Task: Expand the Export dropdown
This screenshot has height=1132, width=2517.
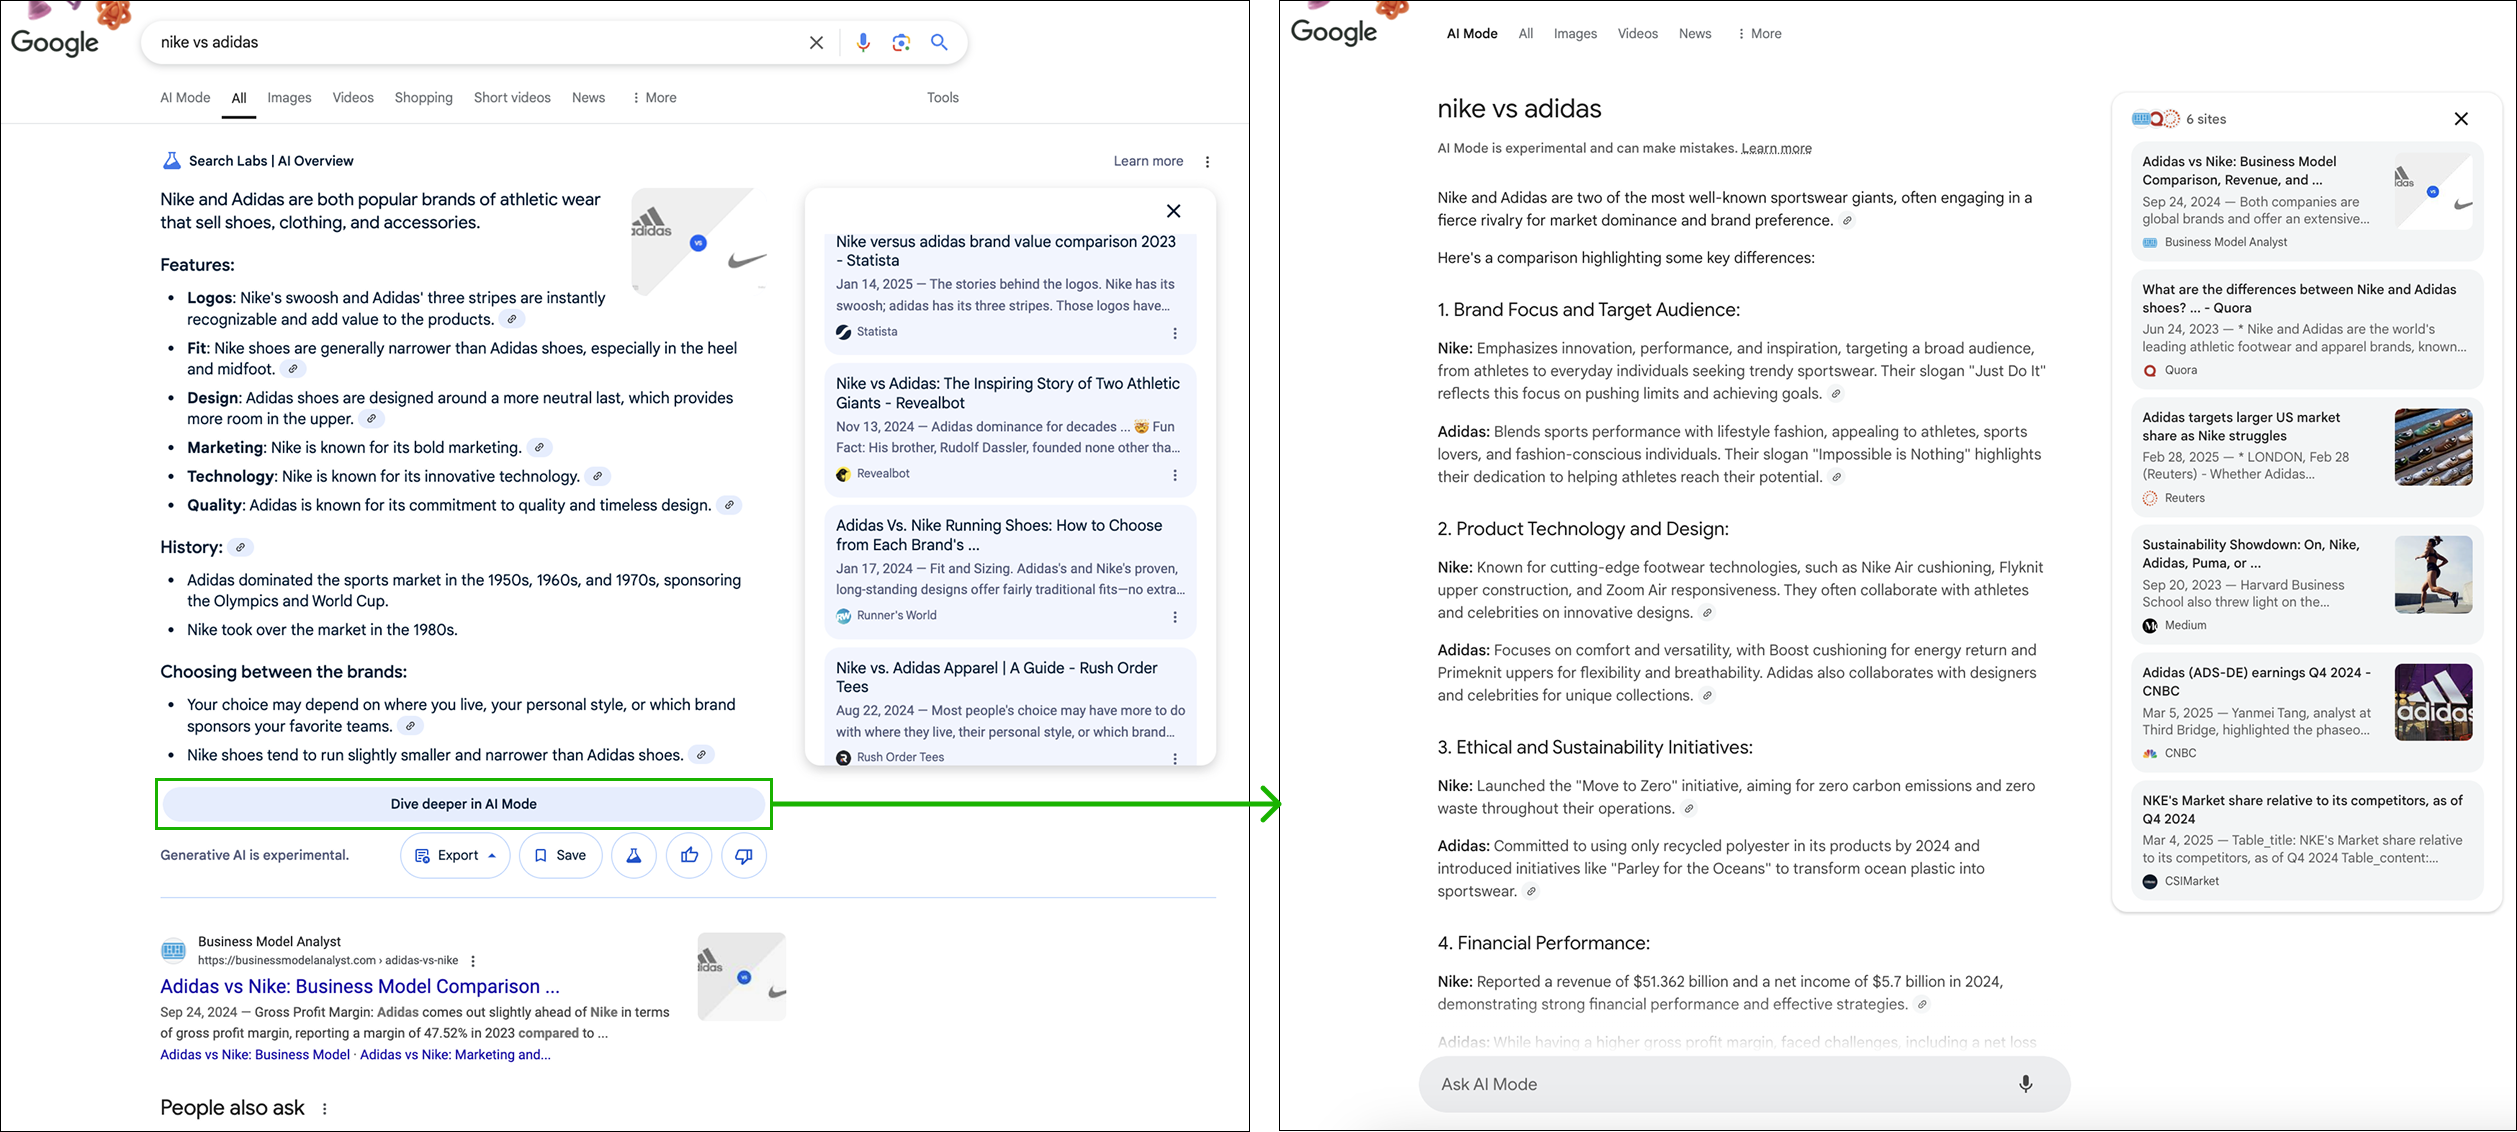Action: click(456, 855)
